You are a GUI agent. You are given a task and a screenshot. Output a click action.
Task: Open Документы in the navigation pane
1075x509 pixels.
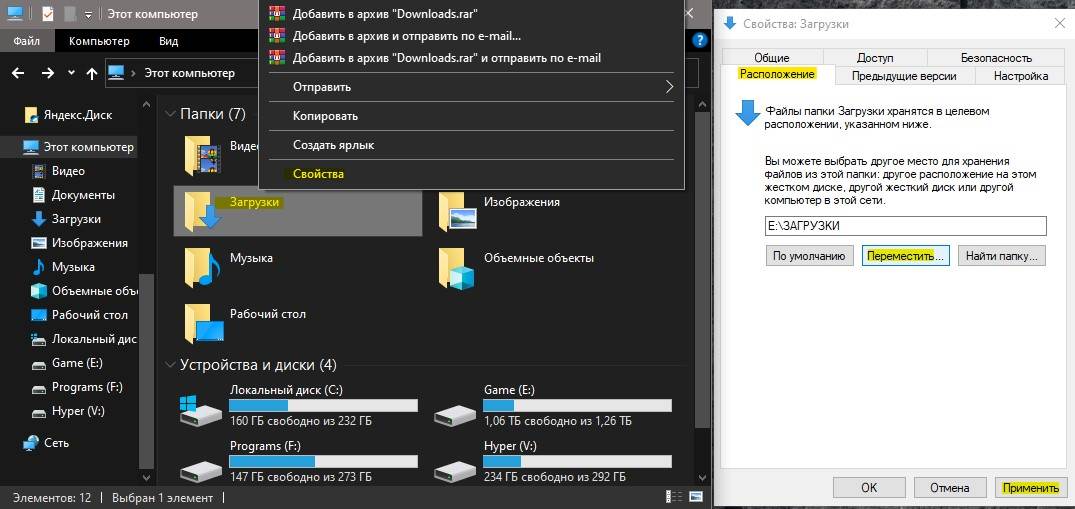point(73,195)
